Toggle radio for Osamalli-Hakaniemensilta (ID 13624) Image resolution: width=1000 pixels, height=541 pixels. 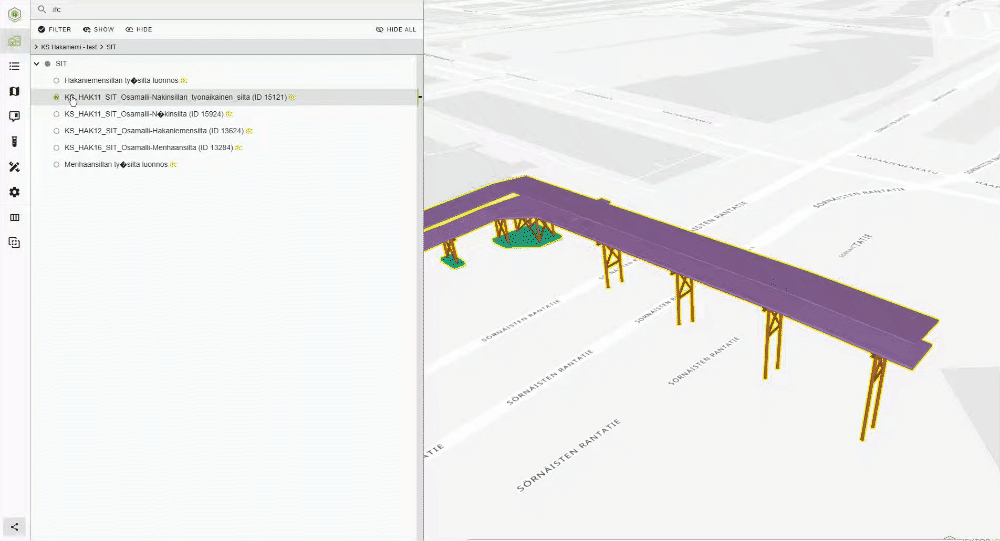(x=56, y=131)
